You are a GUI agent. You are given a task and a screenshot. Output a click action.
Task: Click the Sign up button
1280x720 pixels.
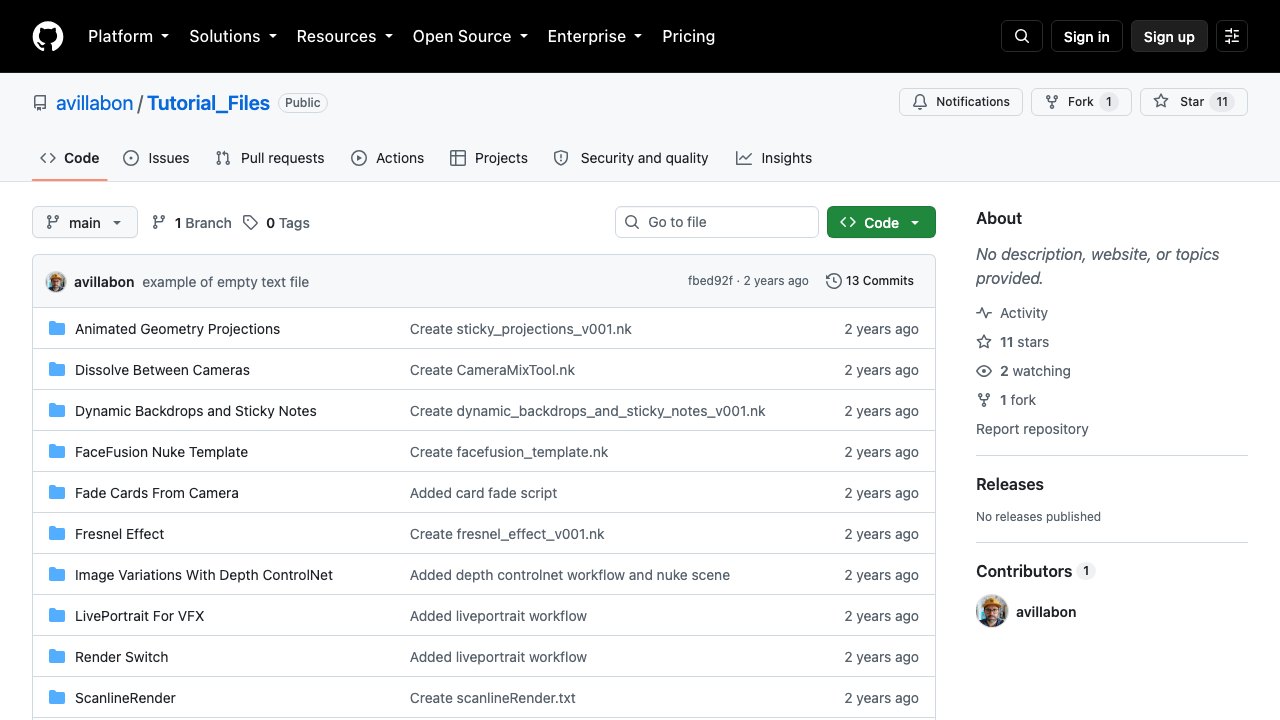1169,36
